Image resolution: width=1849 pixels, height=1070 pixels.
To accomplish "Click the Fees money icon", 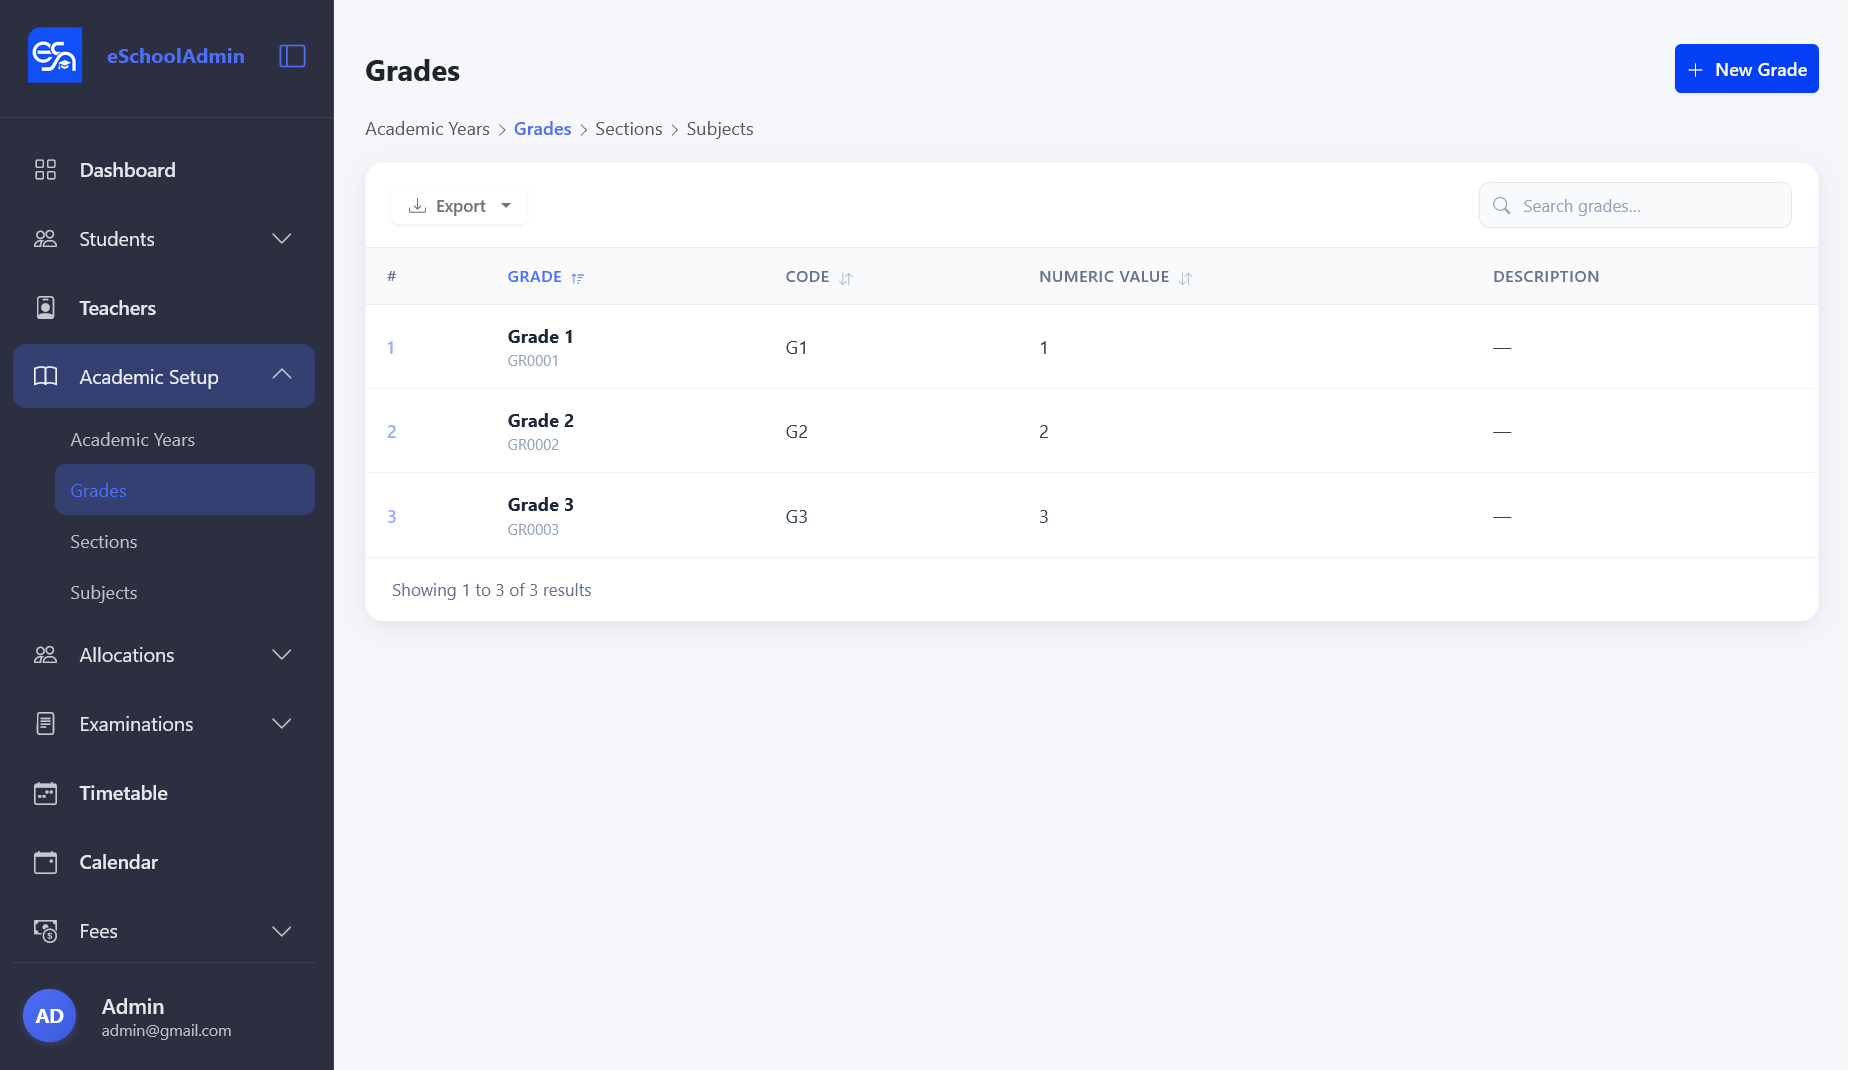I will click(45, 931).
